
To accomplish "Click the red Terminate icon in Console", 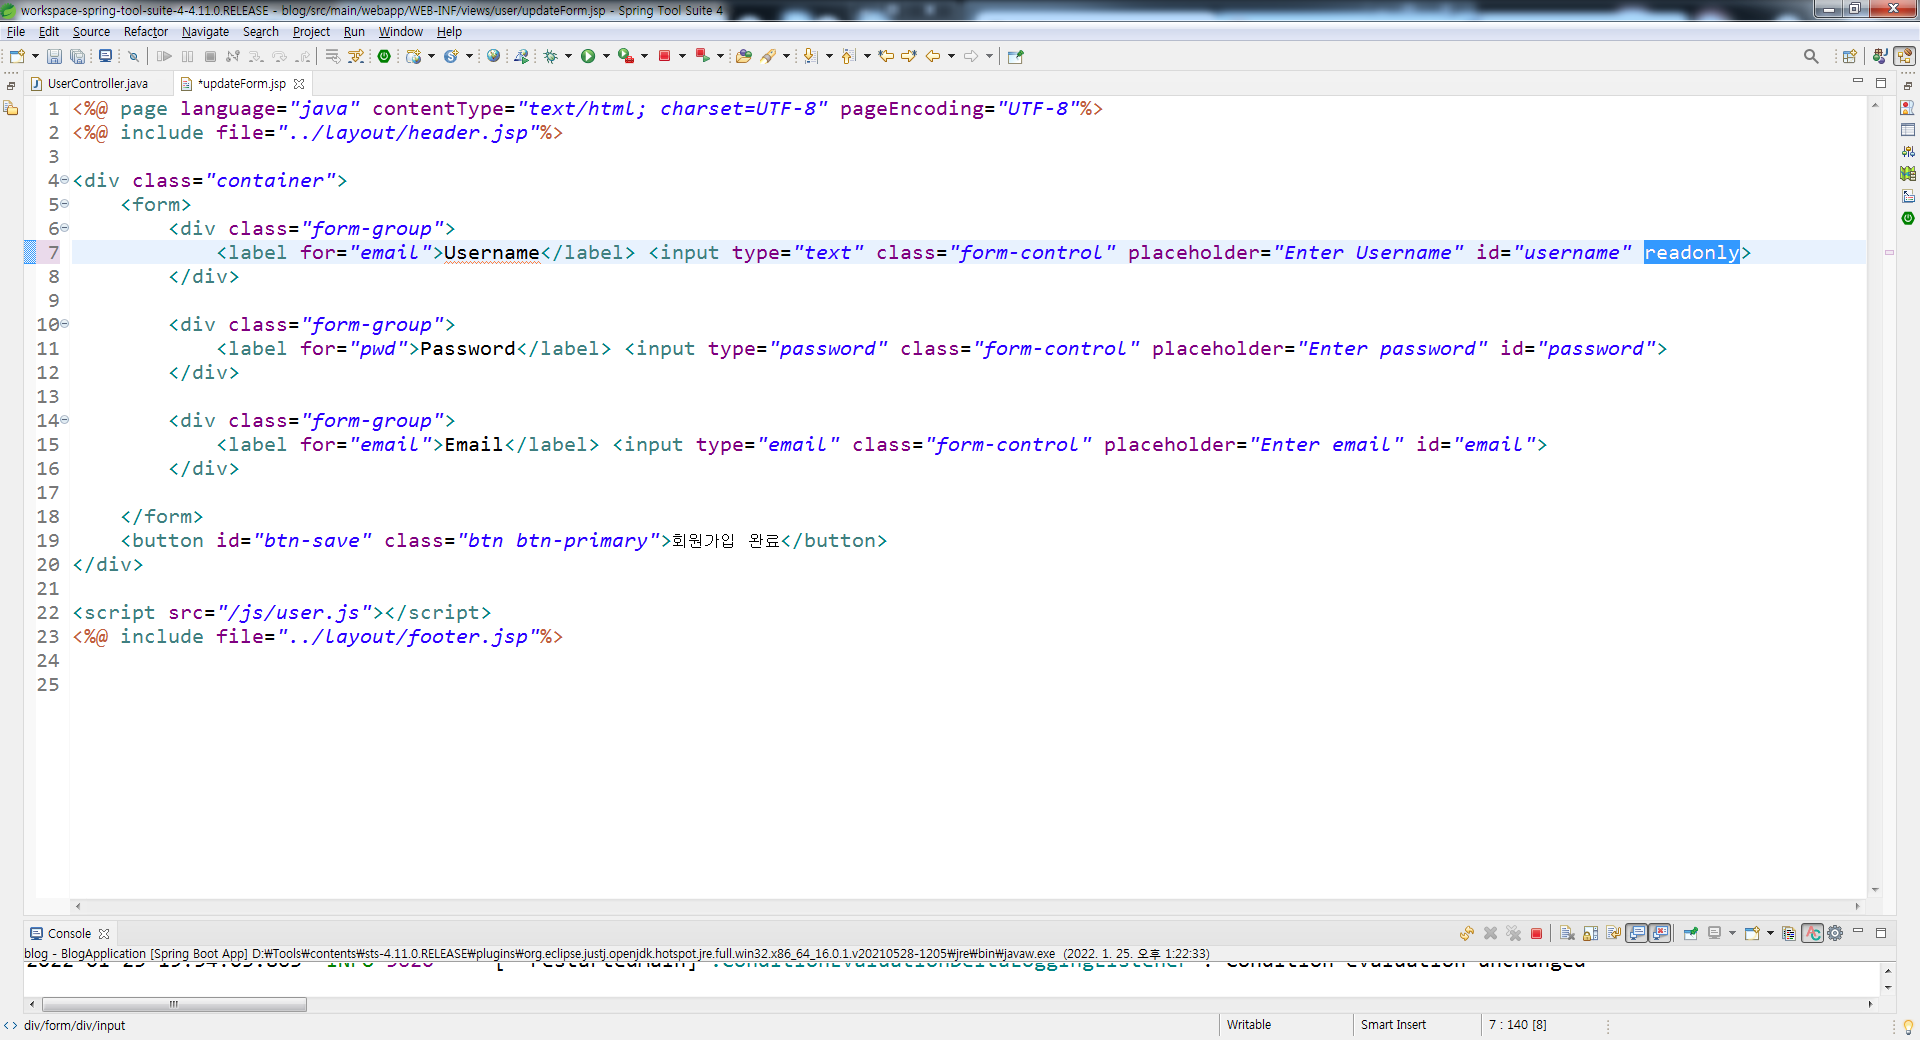I will 1536,933.
